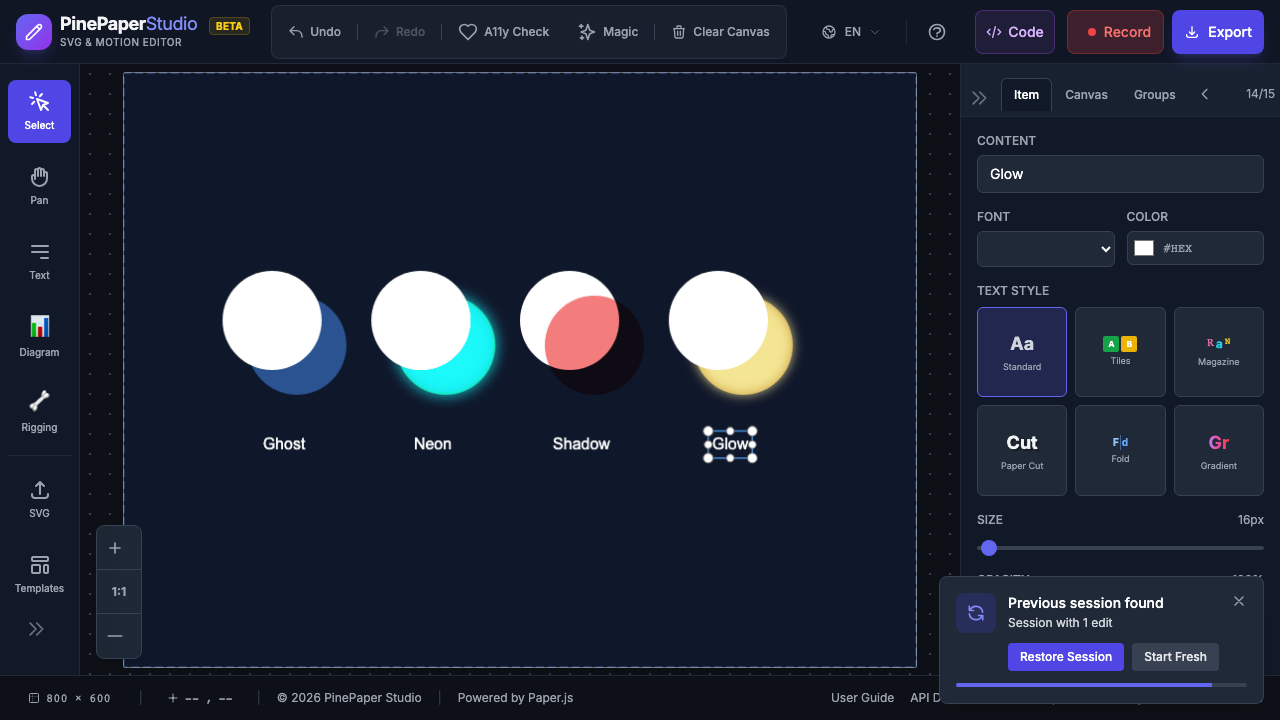
Task: Apply the Gradient text style
Action: click(x=1218, y=450)
